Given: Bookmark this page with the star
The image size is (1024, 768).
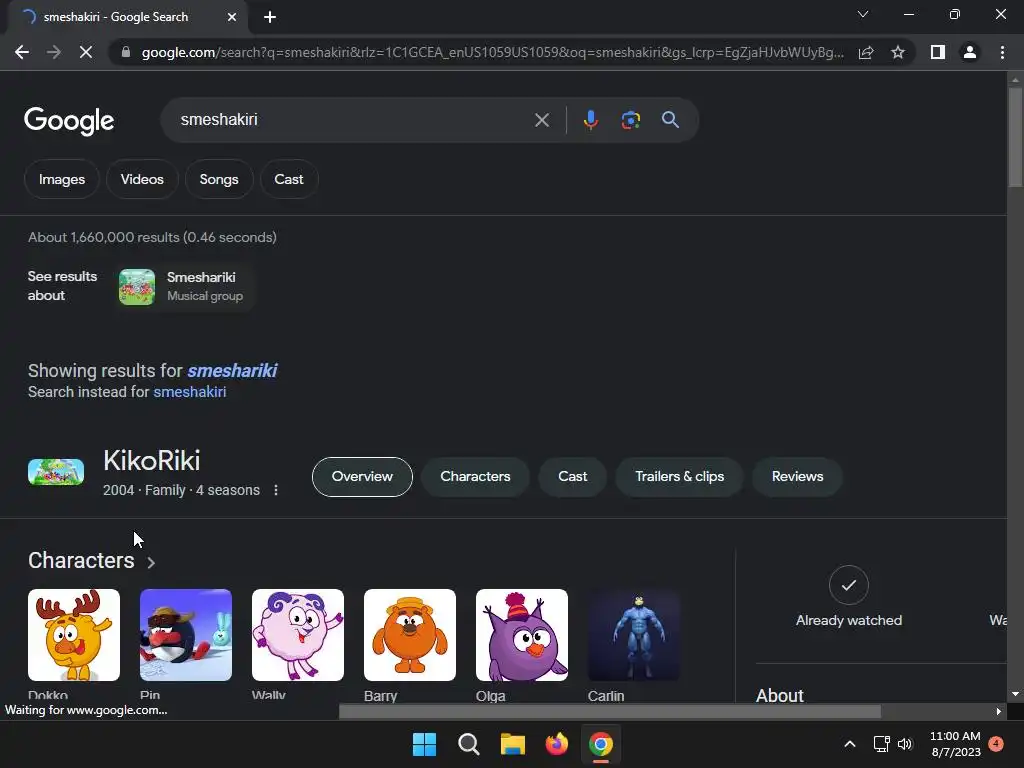Looking at the screenshot, I should pos(898,52).
